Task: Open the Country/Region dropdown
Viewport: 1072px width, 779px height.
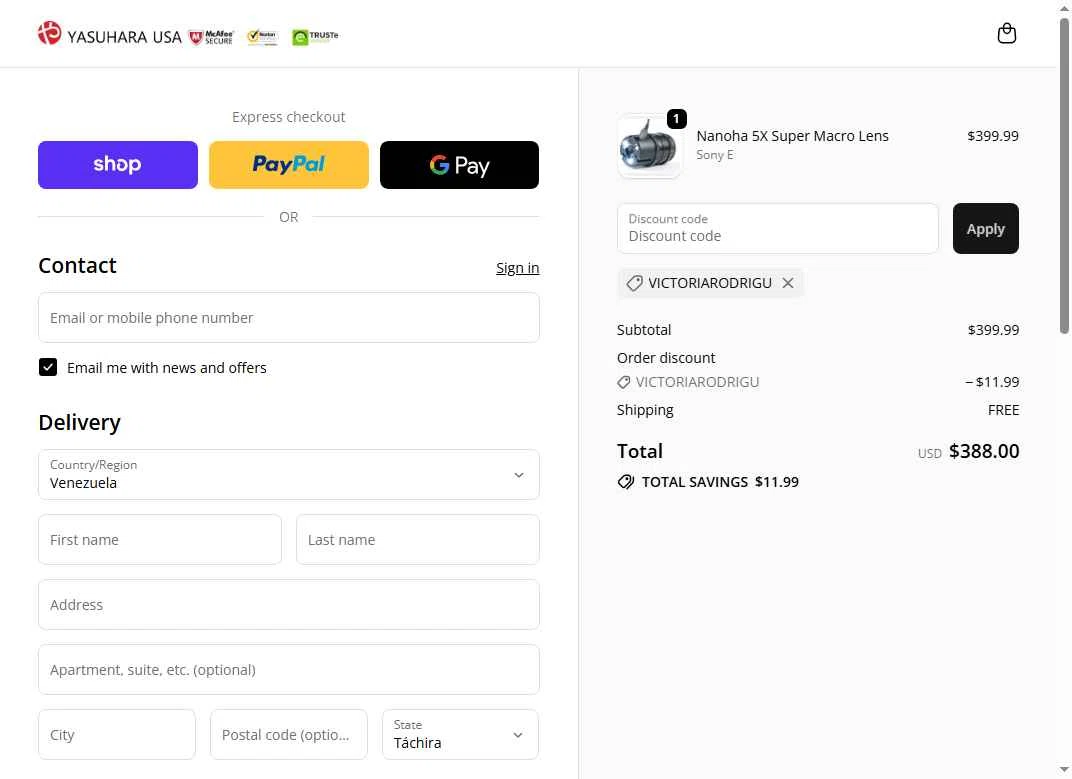Action: click(x=289, y=475)
